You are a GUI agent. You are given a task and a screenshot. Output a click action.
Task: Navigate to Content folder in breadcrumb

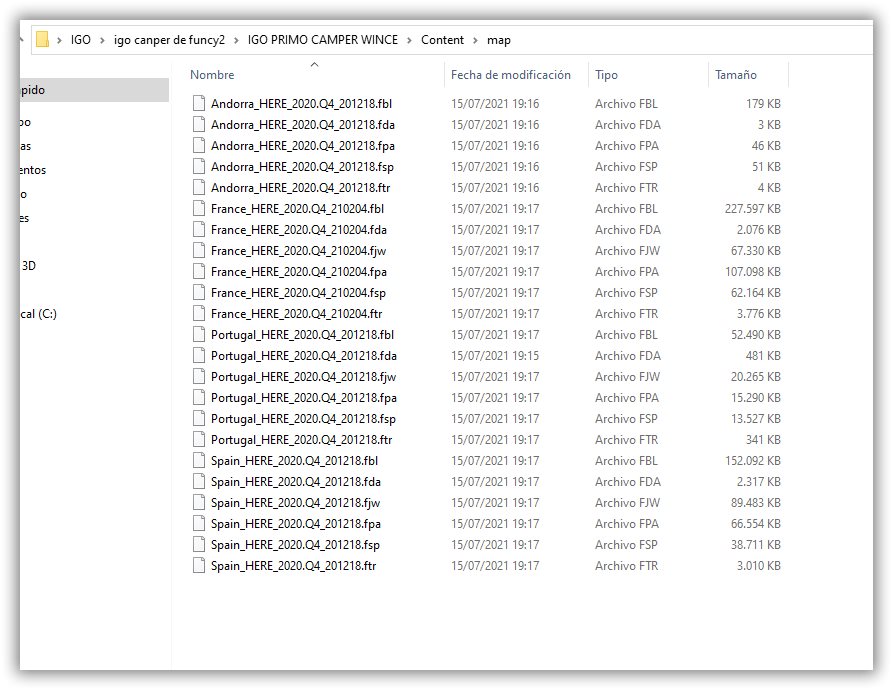442,40
